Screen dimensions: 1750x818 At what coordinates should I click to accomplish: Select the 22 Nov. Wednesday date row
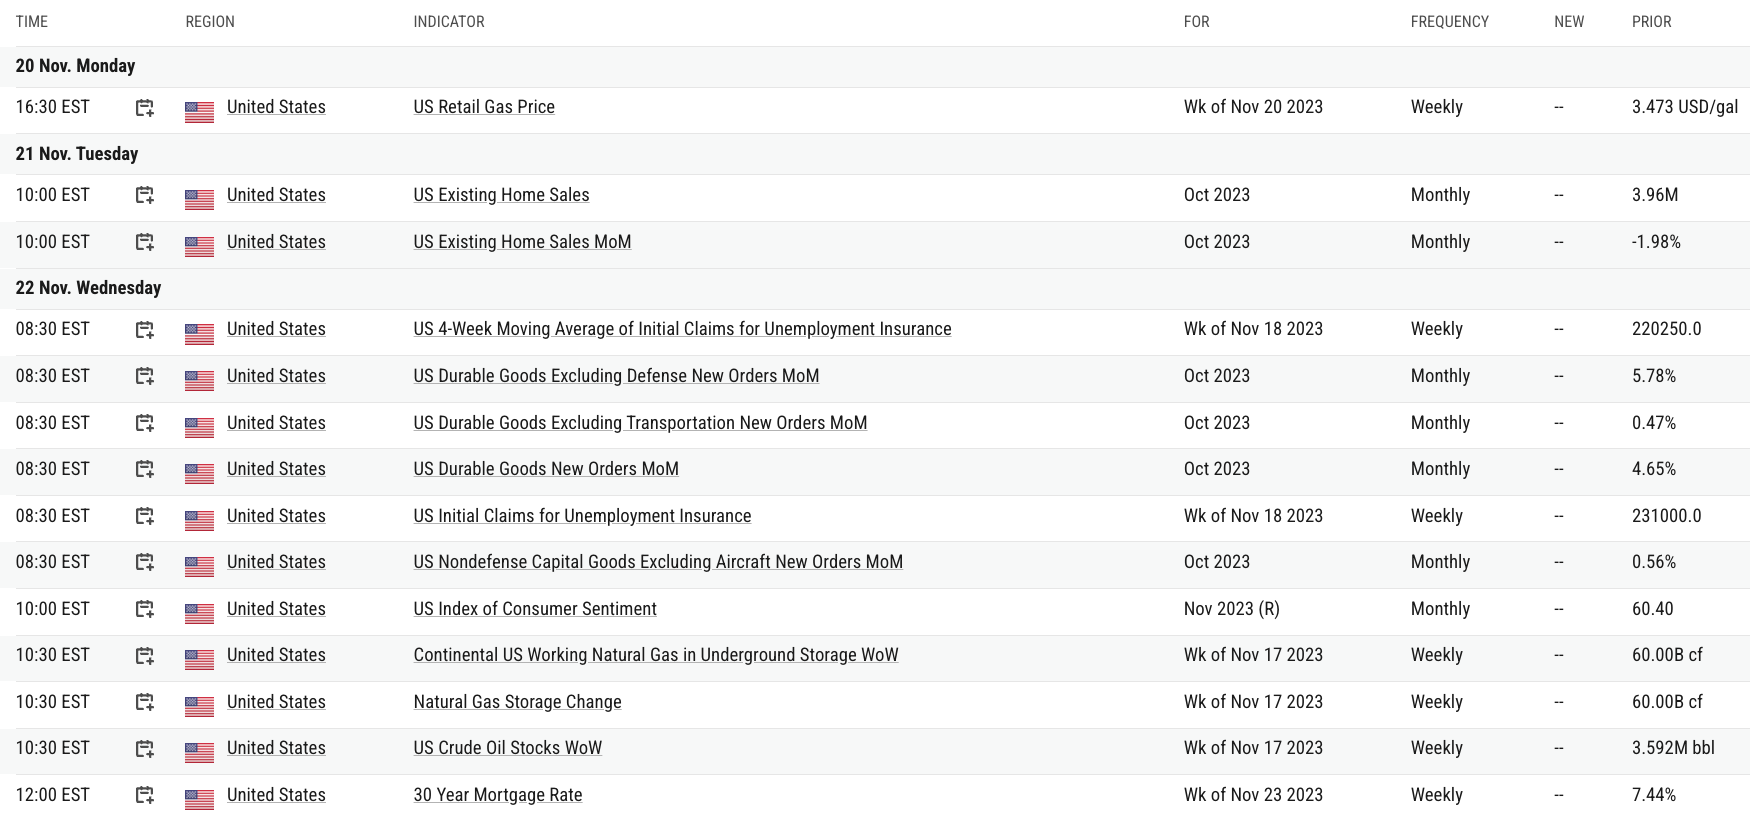click(x=875, y=288)
